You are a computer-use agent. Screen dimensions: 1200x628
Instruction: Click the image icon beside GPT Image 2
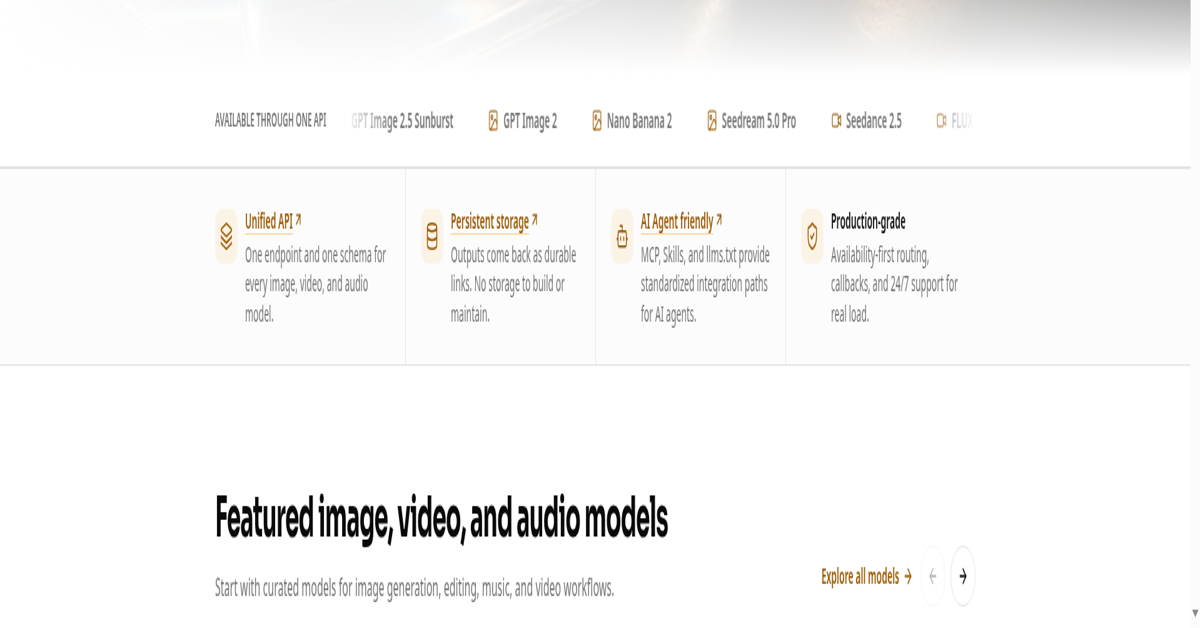pos(493,121)
